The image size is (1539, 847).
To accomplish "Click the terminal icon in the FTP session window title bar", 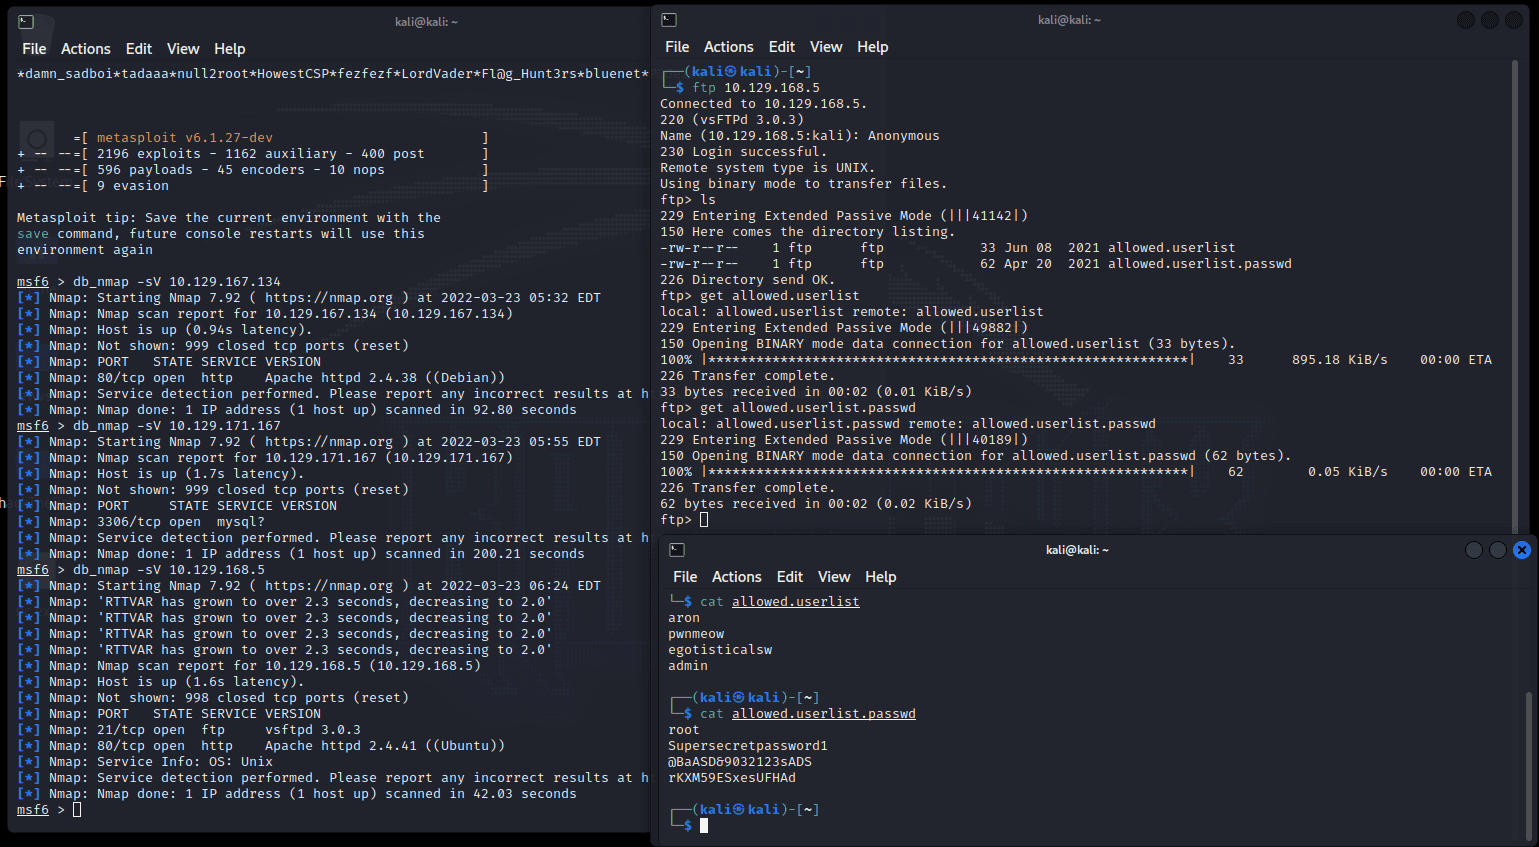I will [x=669, y=20].
